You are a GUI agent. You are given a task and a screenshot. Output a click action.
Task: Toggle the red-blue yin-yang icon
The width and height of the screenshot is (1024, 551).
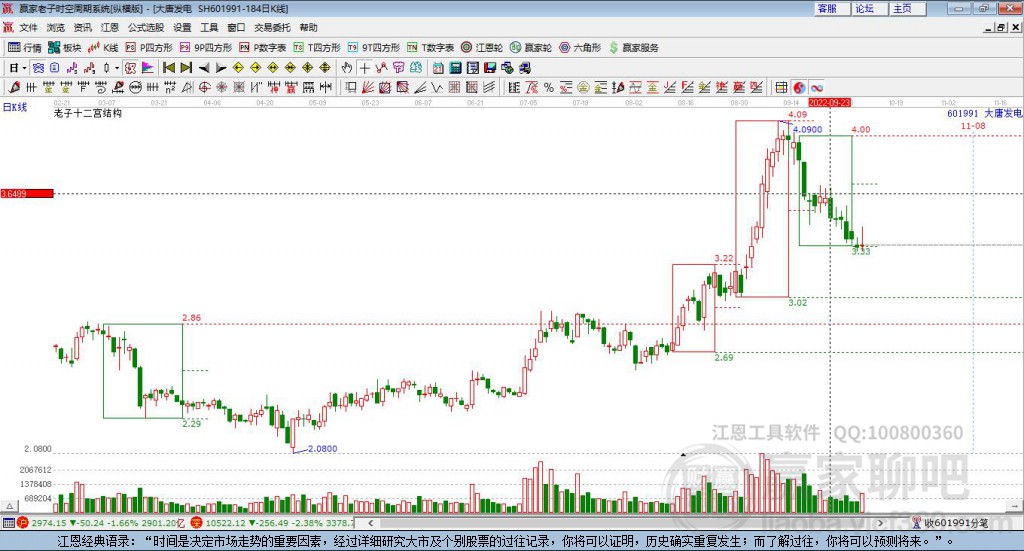pos(799,87)
